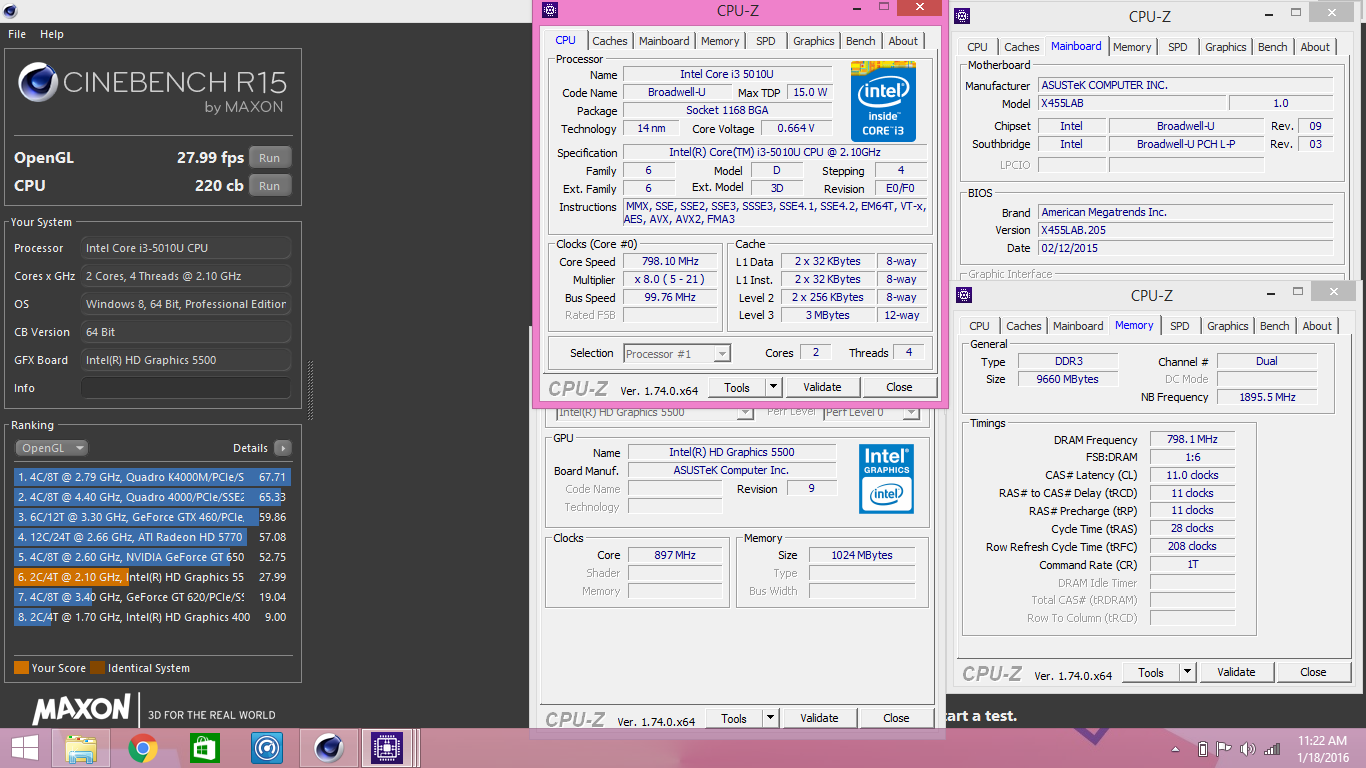Open About tab in pink CPU-Z window
The image size is (1366, 768).
[903, 41]
